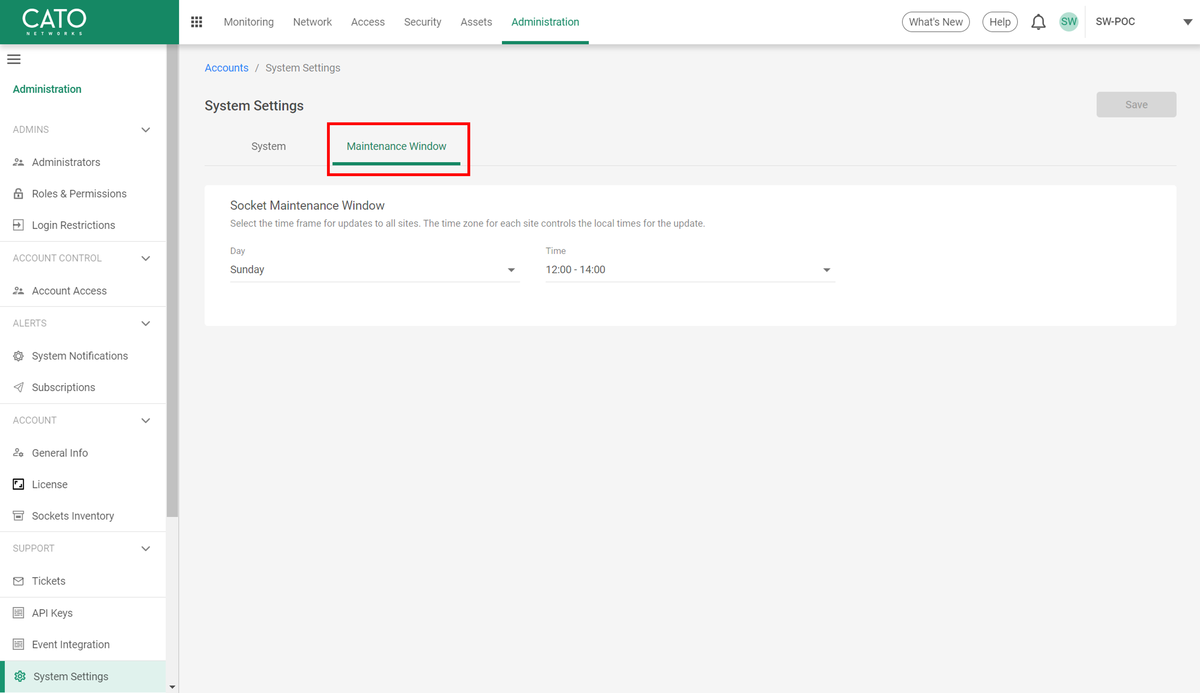Viewport: 1200px width, 693px height.
Task: Click the API Keys icon
Action: (x=18, y=613)
